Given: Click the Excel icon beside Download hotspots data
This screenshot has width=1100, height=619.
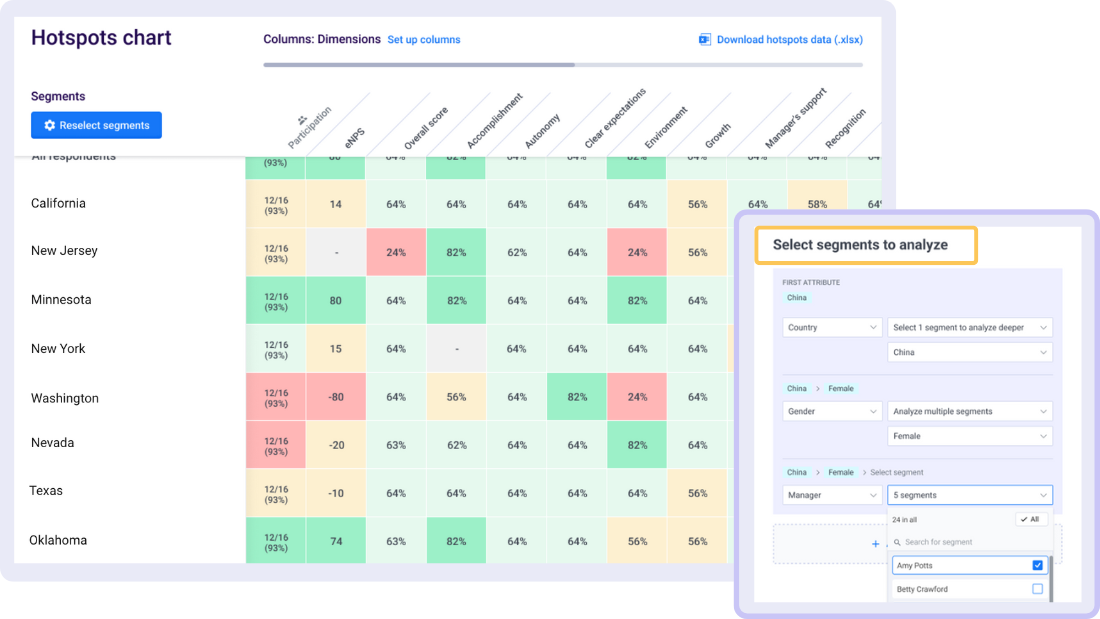Looking at the screenshot, I should point(704,39).
